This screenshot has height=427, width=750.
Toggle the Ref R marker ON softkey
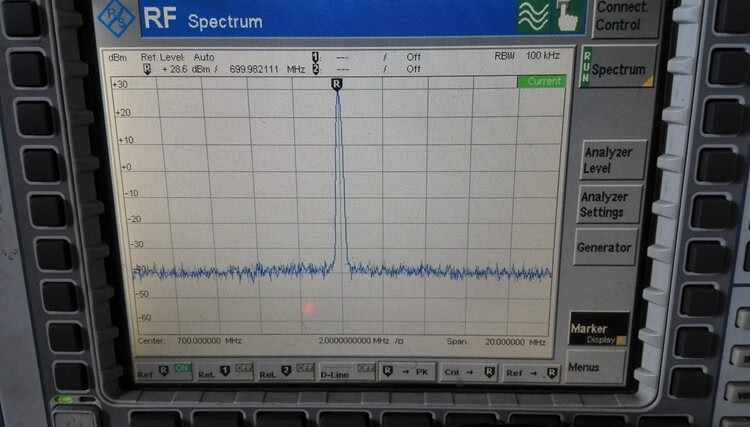point(164,371)
